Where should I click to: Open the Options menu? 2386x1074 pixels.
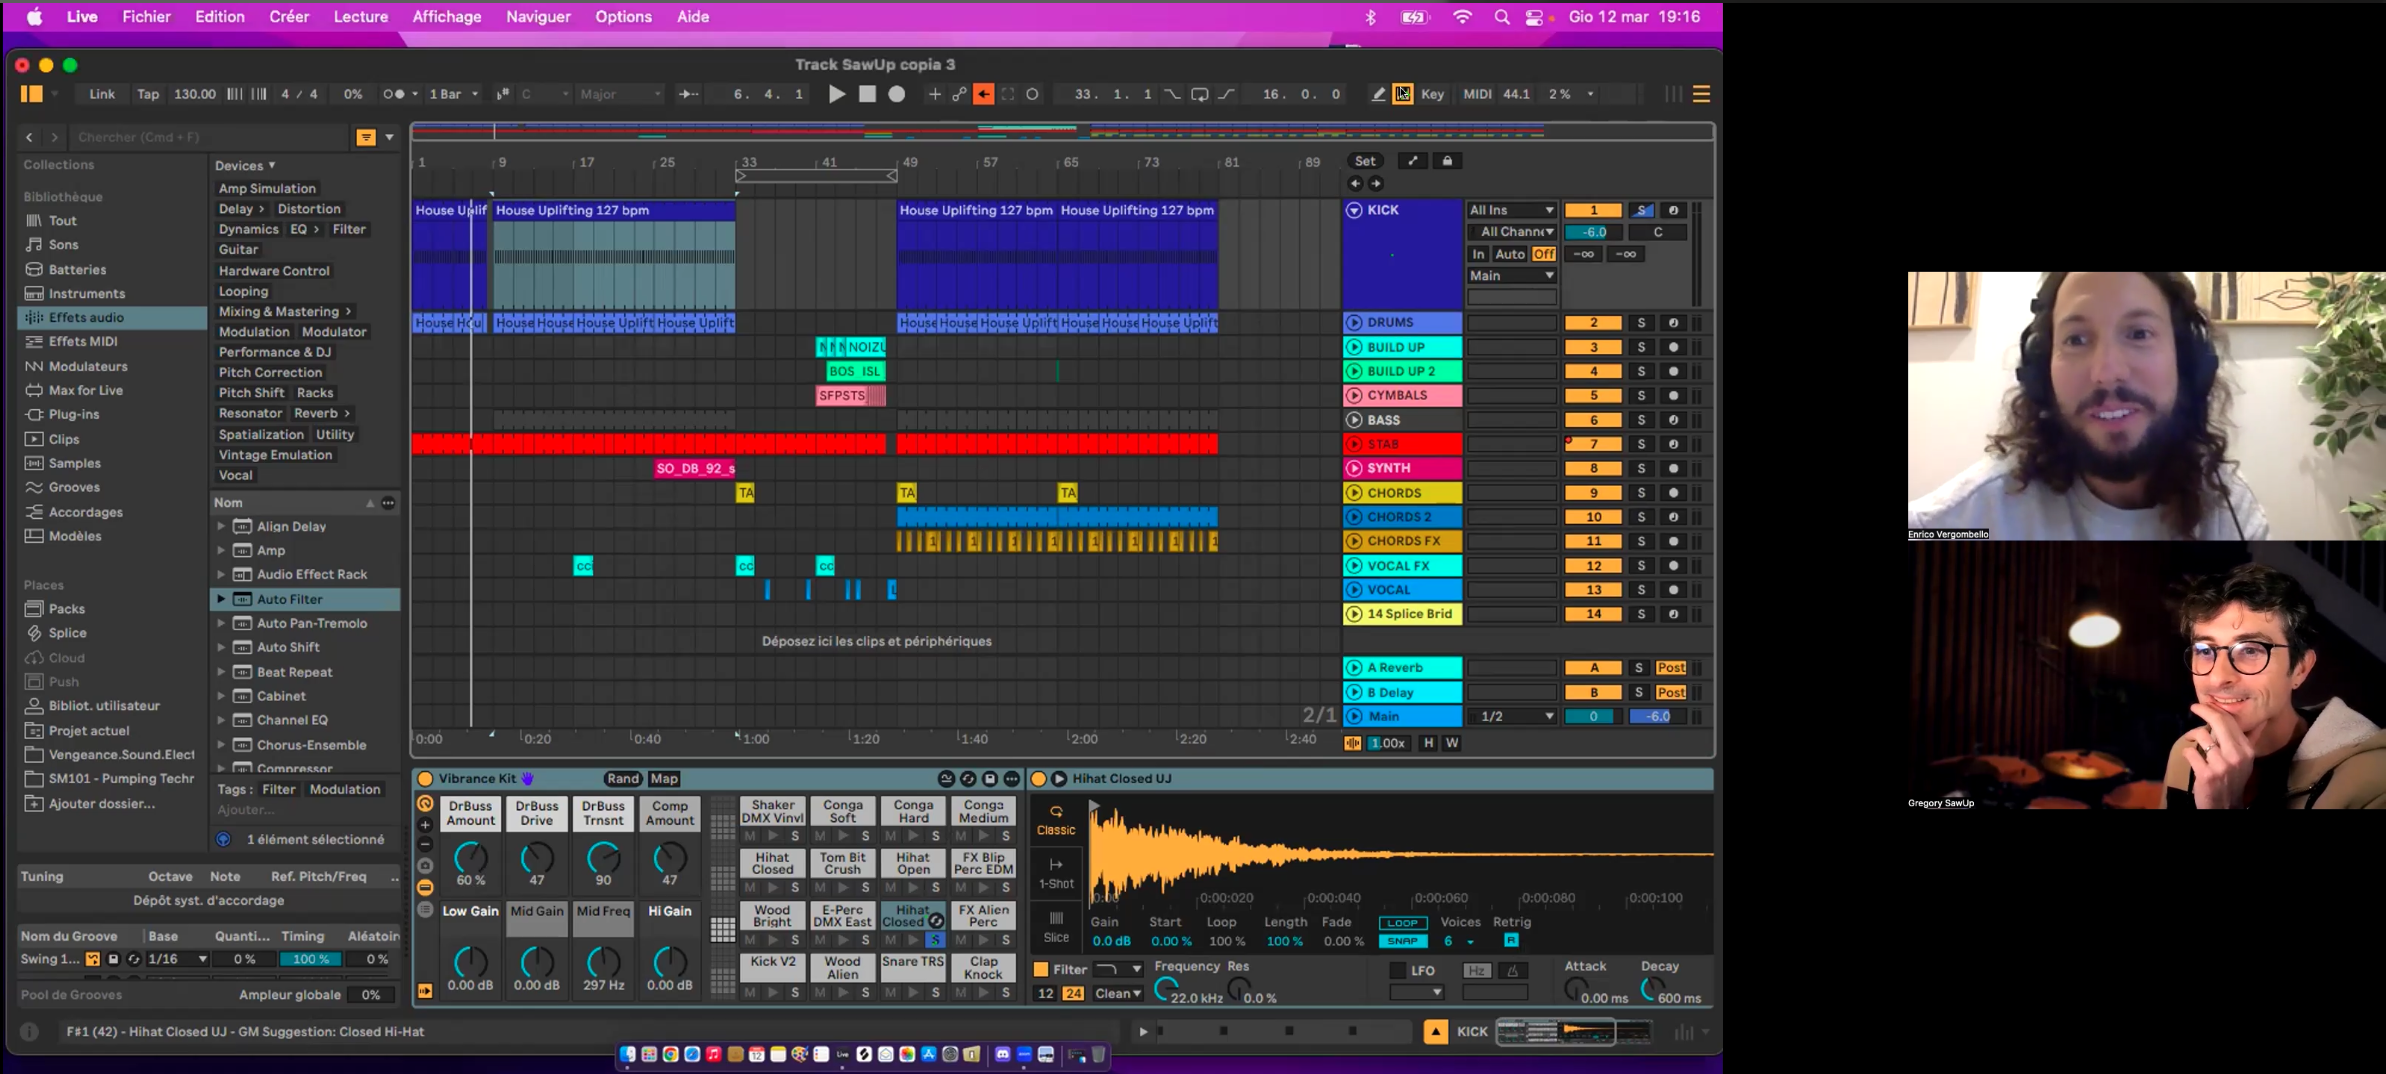click(623, 17)
